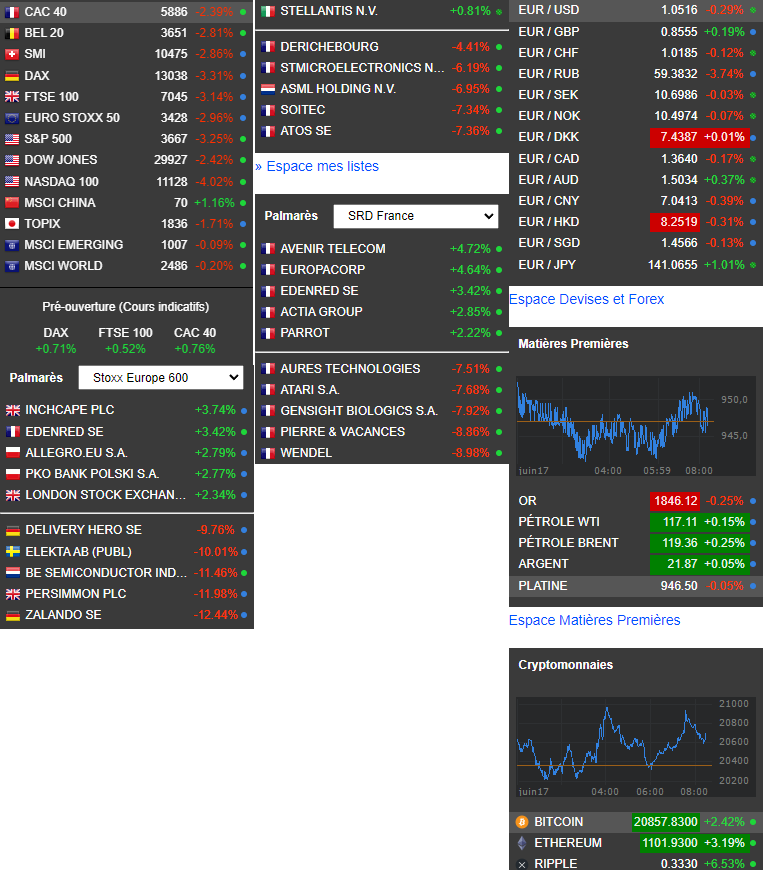766x871 pixels.
Task: Click the Polish flag beside ALLEGRO.EU S.A.
Action: (x=13, y=453)
